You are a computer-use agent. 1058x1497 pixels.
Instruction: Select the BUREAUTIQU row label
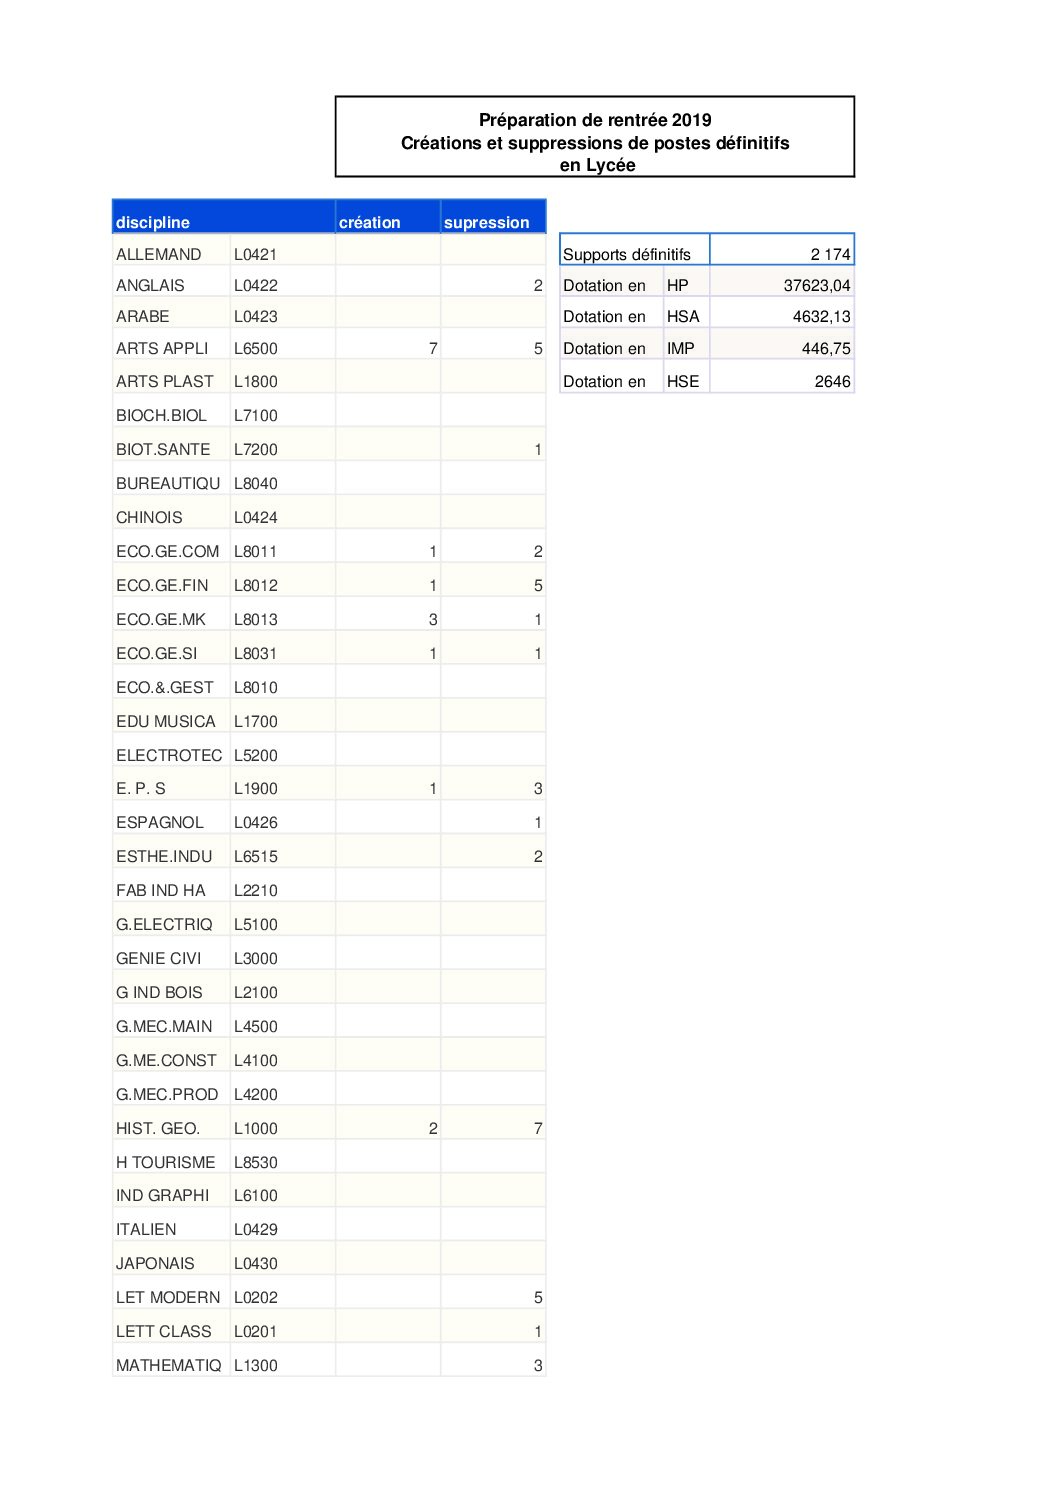171,479
